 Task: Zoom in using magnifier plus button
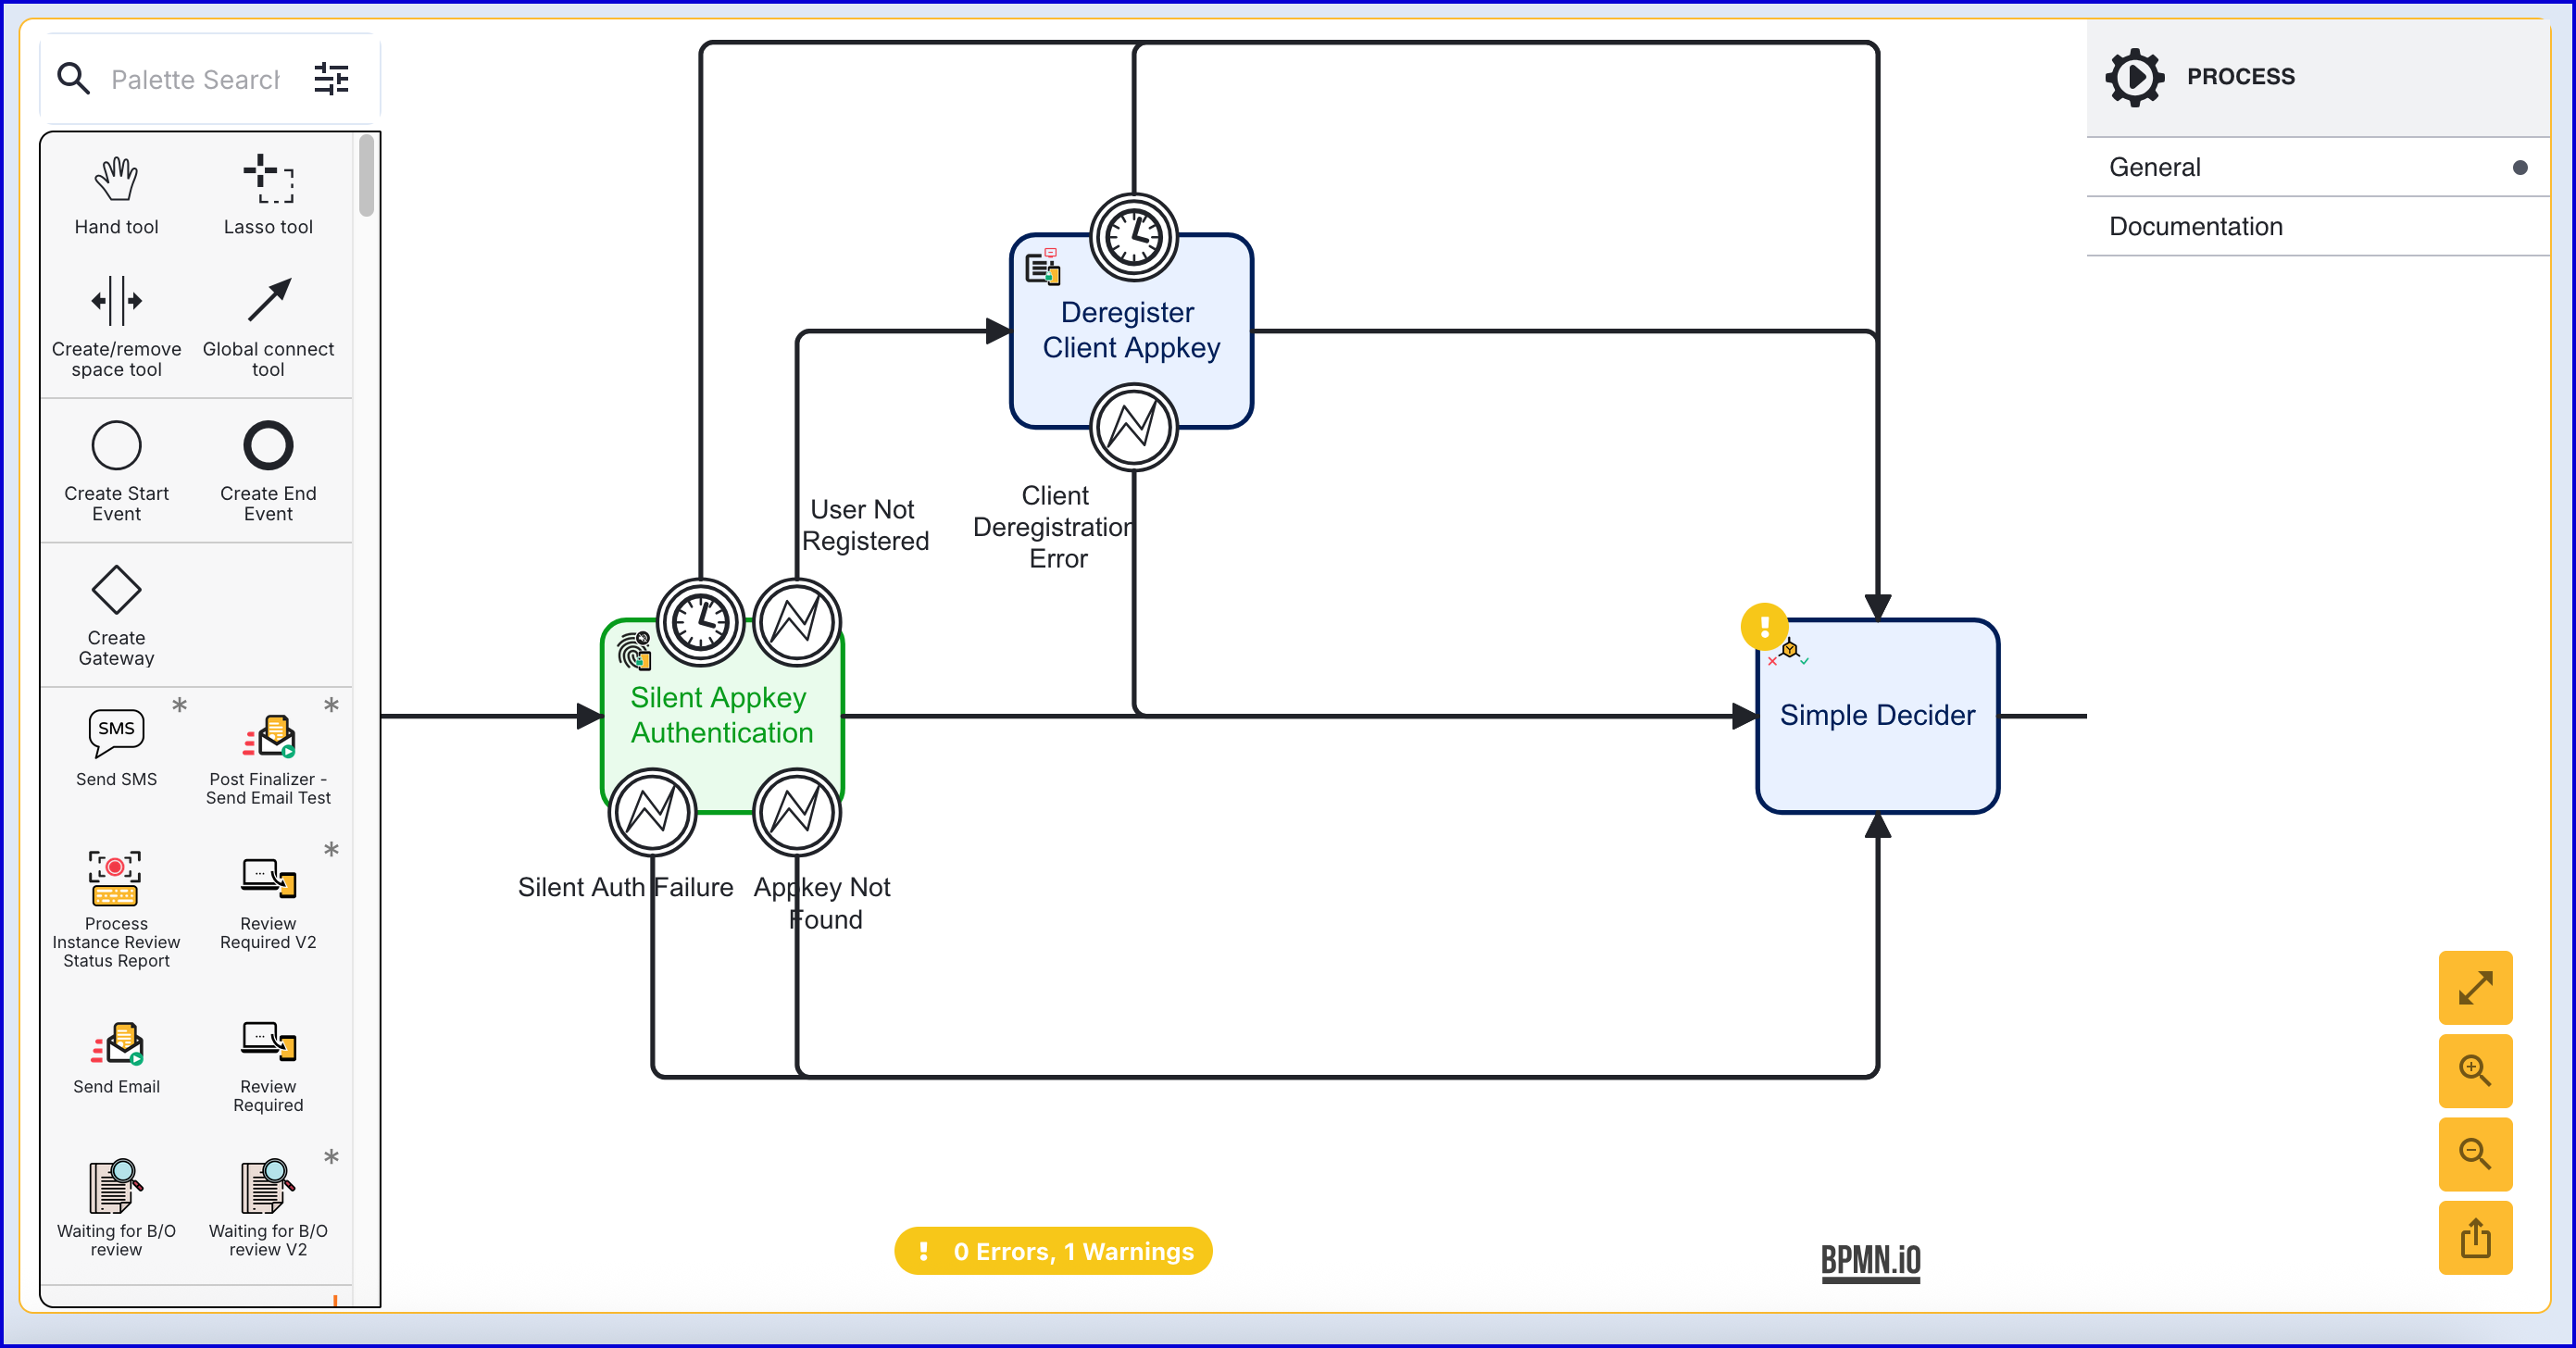point(2475,1071)
